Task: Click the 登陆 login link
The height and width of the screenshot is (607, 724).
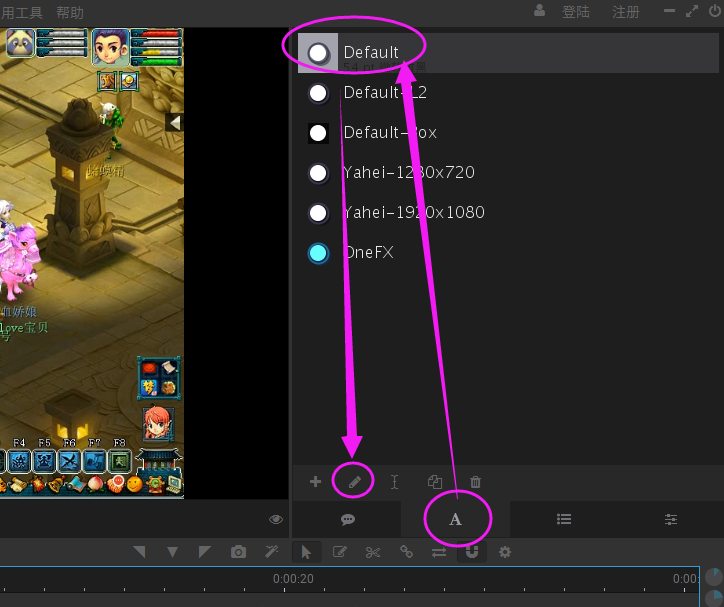Action: click(576, 12)
